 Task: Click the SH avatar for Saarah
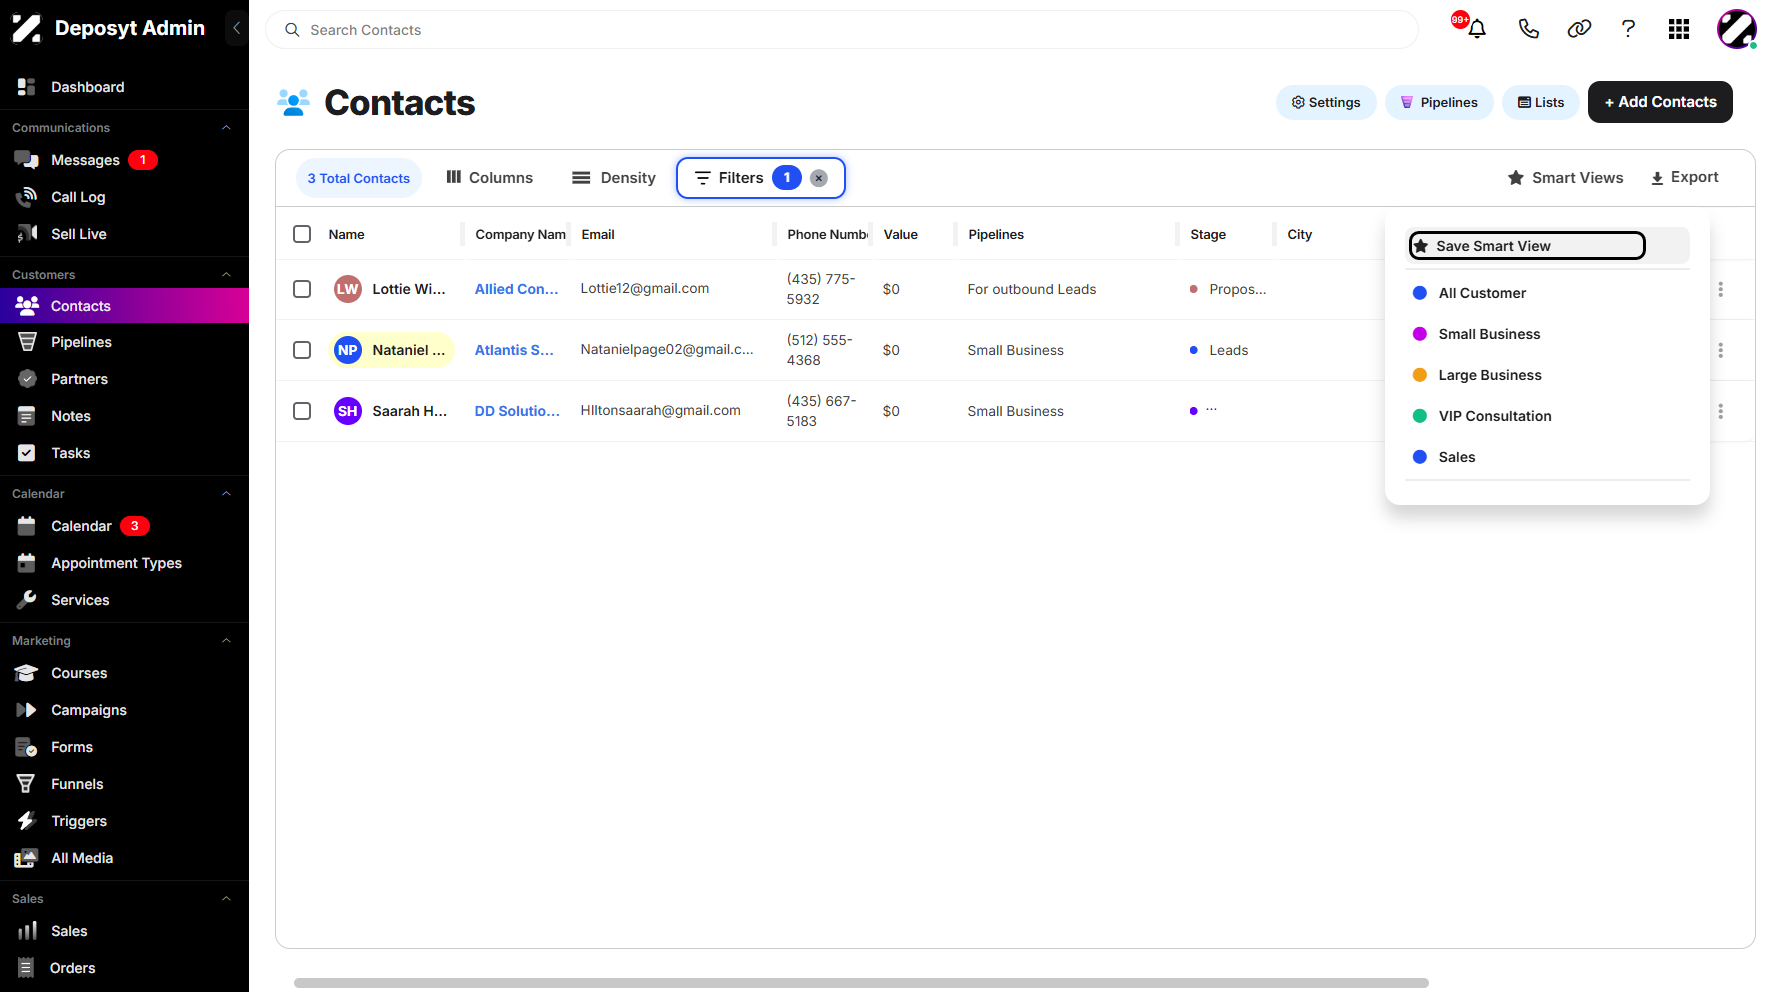(x=347, y=411)
